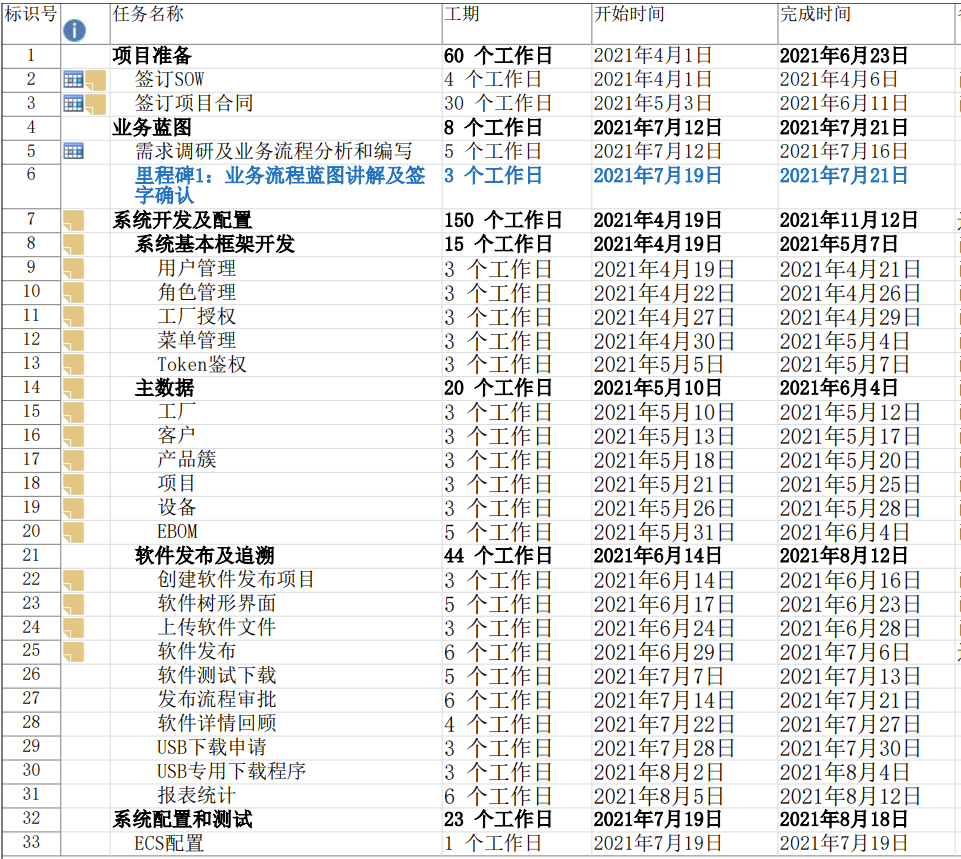Click the blue info indicator column header icon
The image size is (961, 859).
(74, 30)
